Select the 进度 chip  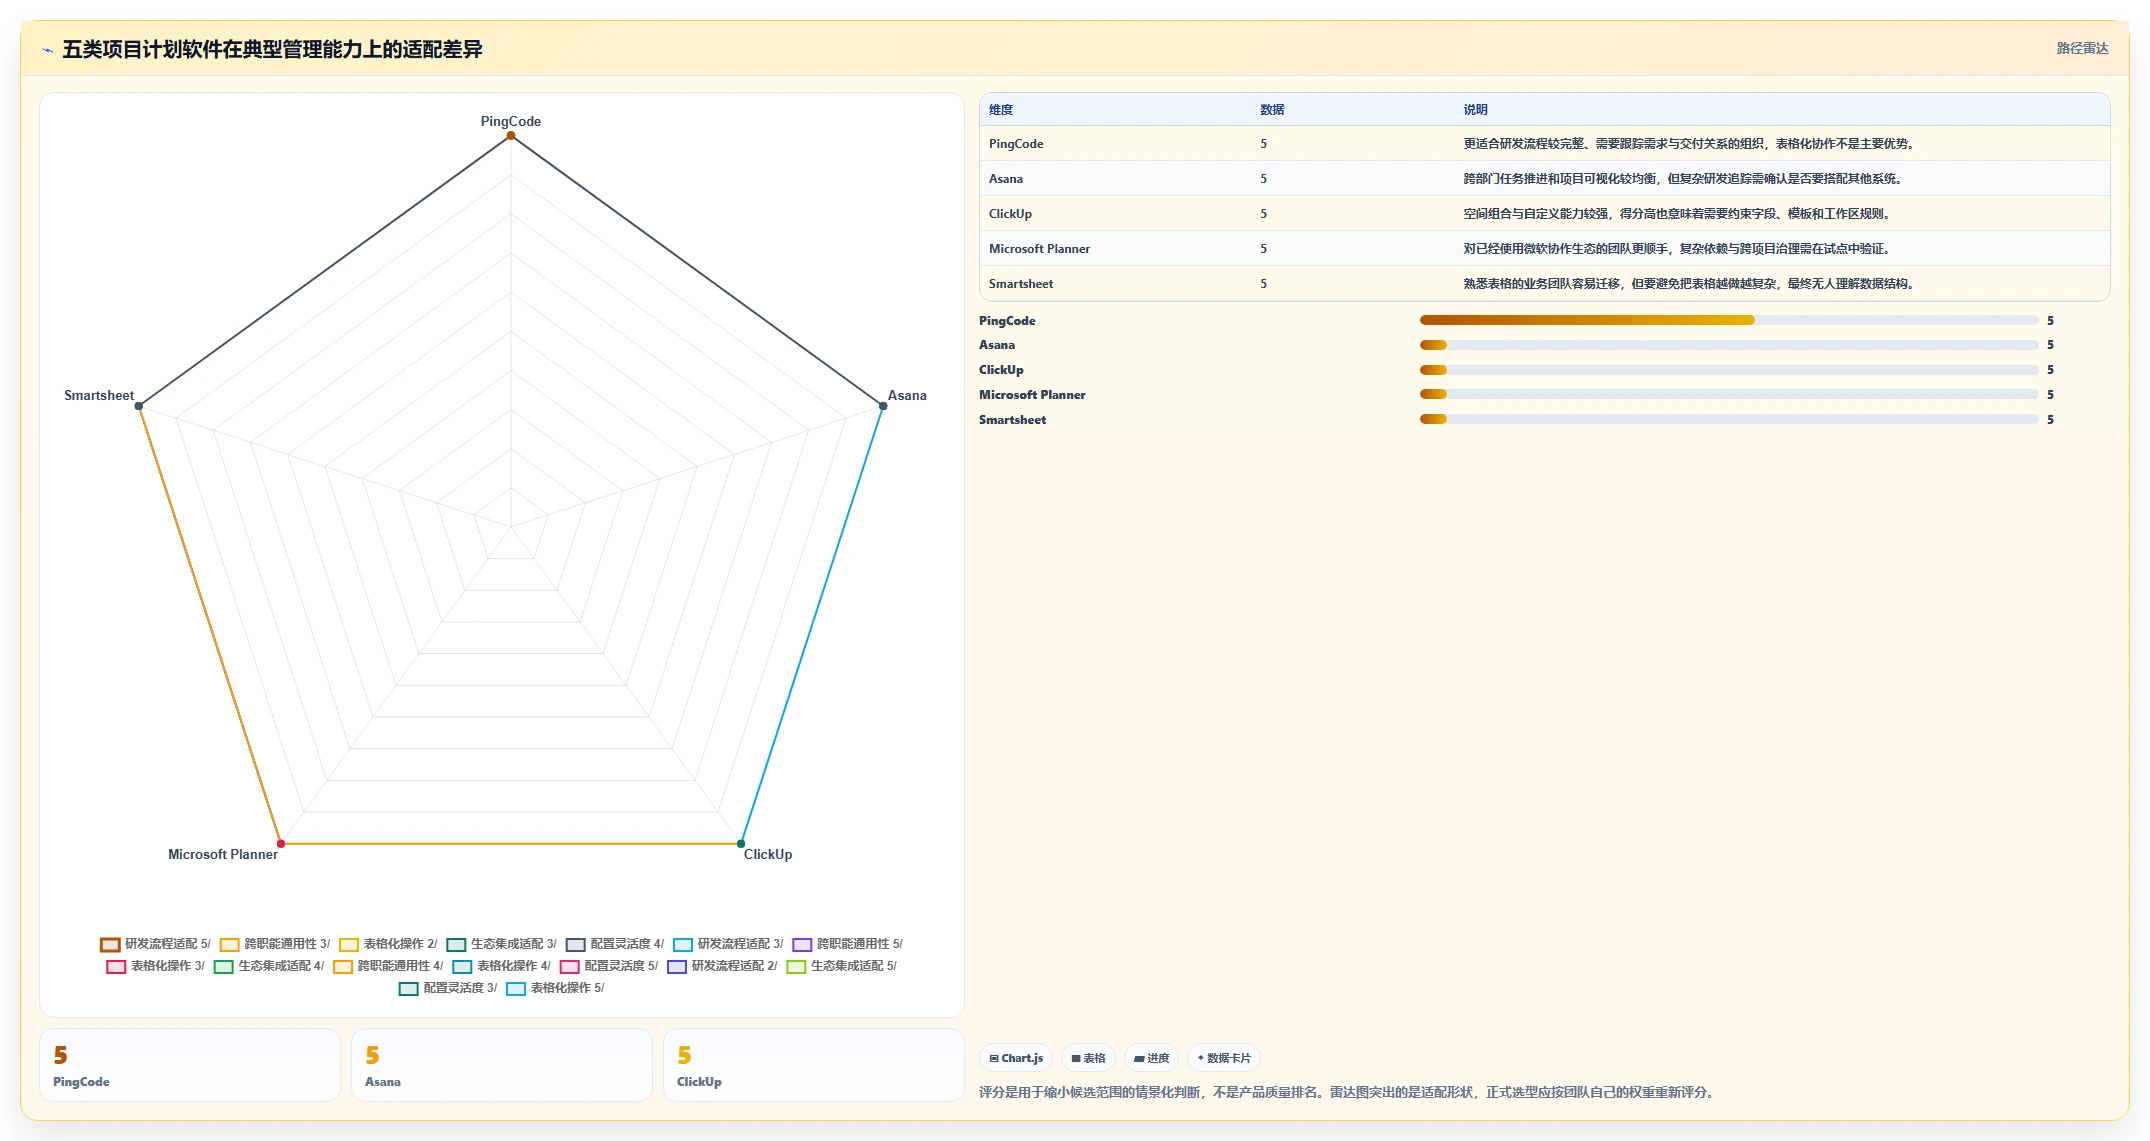tap(1151, 1058)
